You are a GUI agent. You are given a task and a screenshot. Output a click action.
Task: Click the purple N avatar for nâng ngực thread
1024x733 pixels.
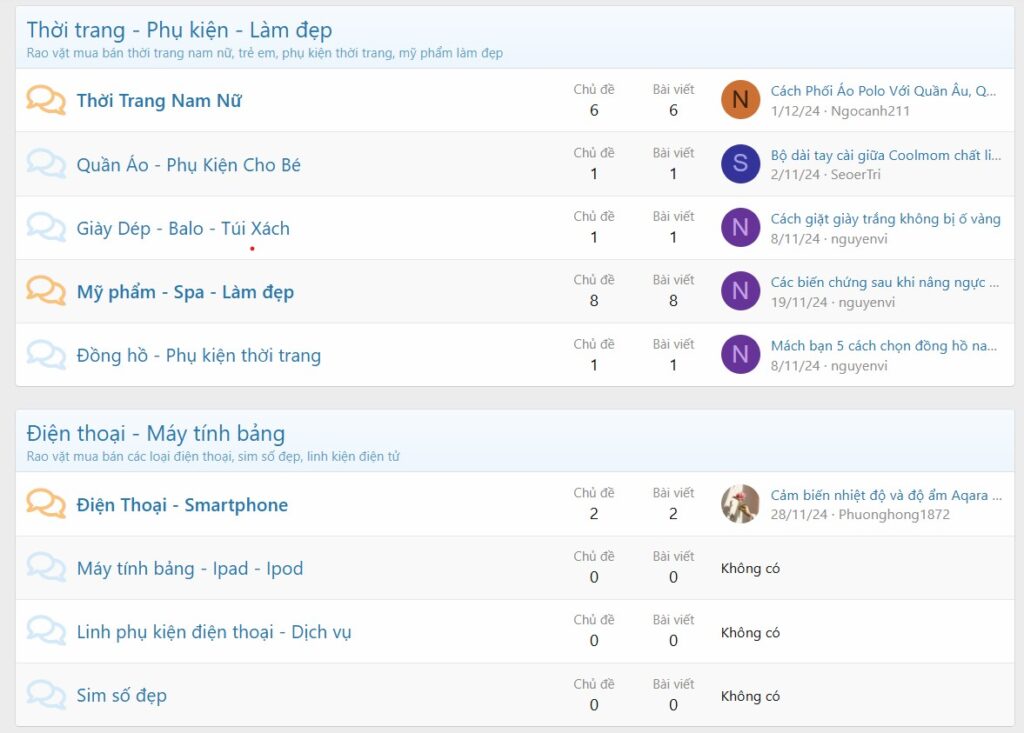click(739, 291)
